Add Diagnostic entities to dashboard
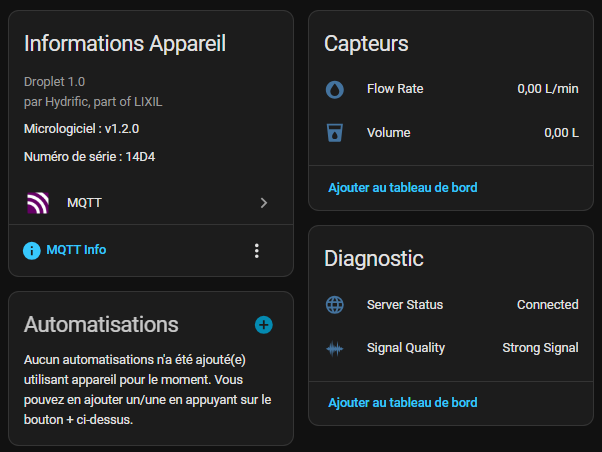This screenshot has height=452, width=602. [x=403, y=402]
